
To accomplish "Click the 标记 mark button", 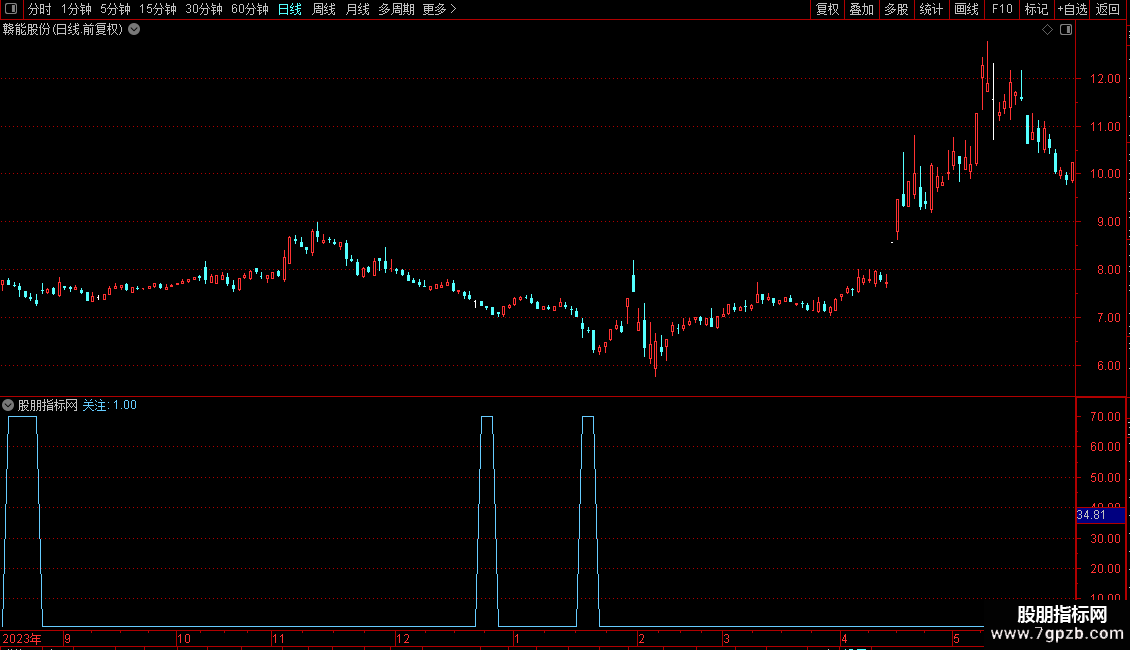I will pos(1036,9).
